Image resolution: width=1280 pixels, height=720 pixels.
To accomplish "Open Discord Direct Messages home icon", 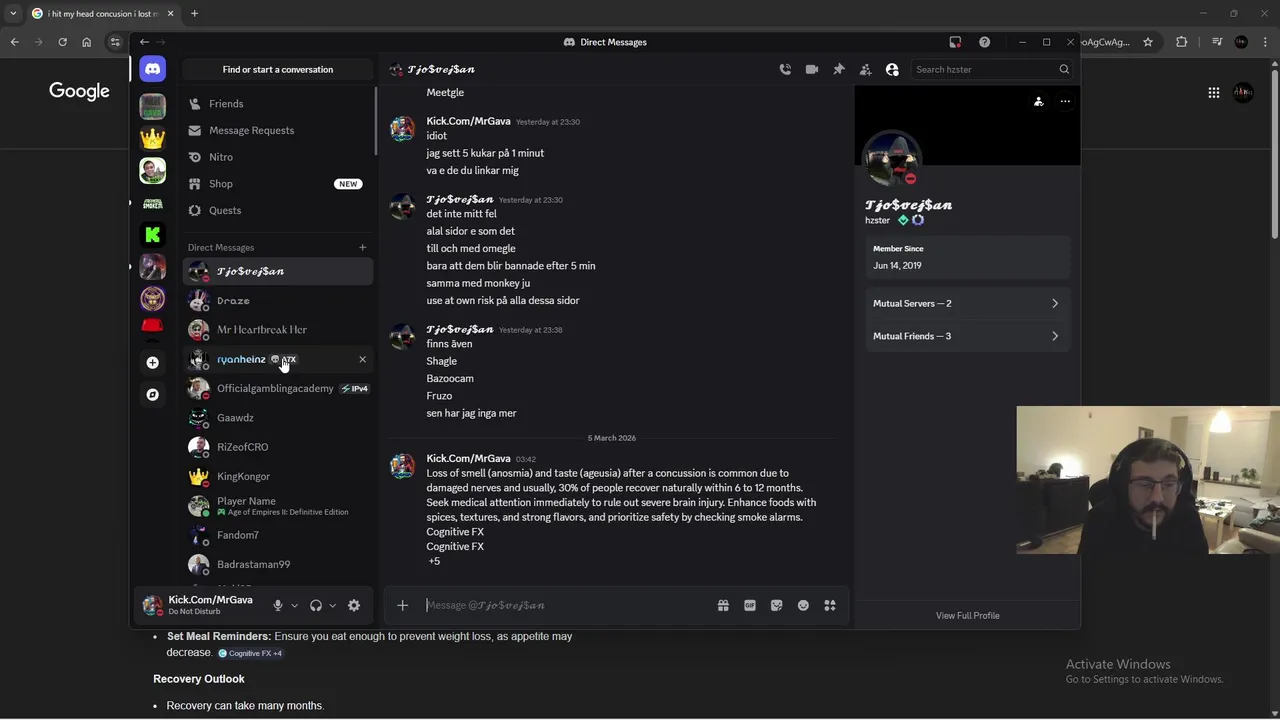I will 152,69.
